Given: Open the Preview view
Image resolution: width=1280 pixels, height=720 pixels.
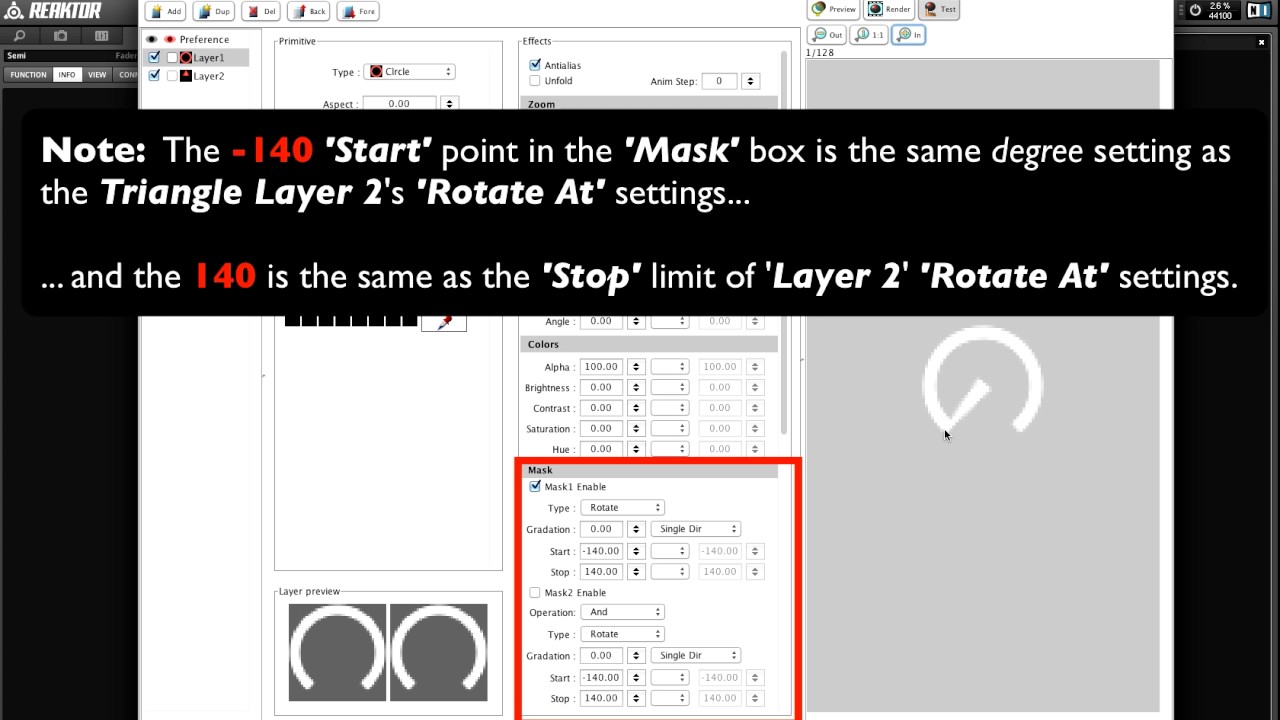Looking at the screenshot, I should click(834, 9).
